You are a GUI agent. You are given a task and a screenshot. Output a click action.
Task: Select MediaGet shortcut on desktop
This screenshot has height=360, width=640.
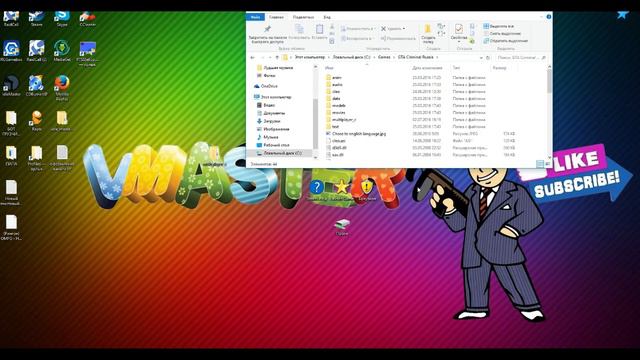tap(62, 51)
